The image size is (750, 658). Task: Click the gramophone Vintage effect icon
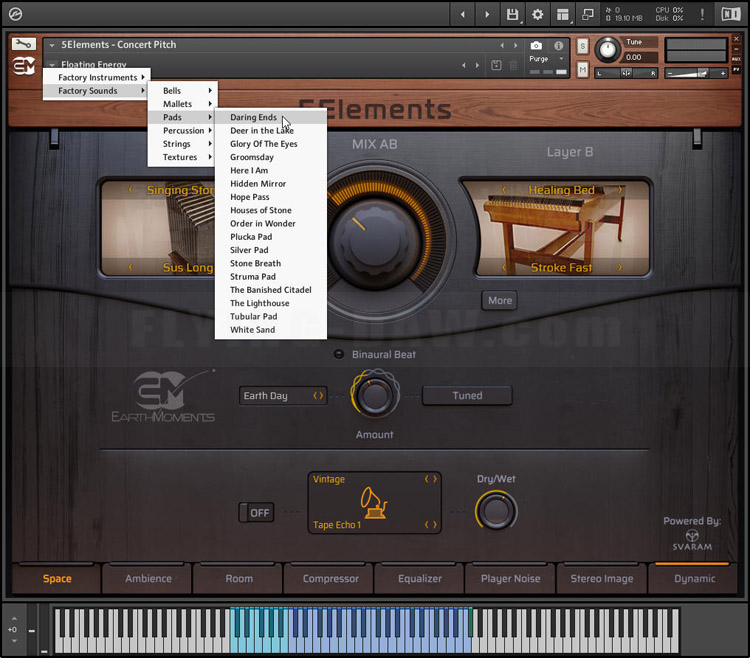click(374, 504)
